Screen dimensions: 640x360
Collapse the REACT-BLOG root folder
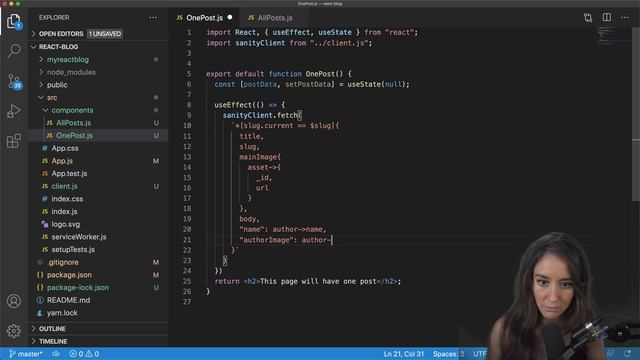[x=98, y=47]
